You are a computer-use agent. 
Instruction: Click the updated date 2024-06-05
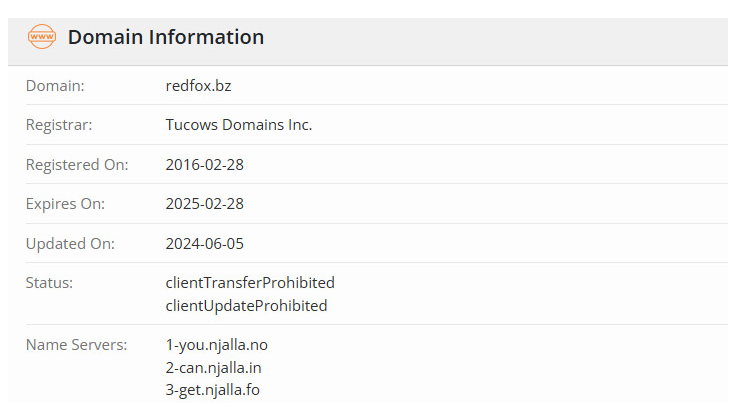(x=204, y=243)
